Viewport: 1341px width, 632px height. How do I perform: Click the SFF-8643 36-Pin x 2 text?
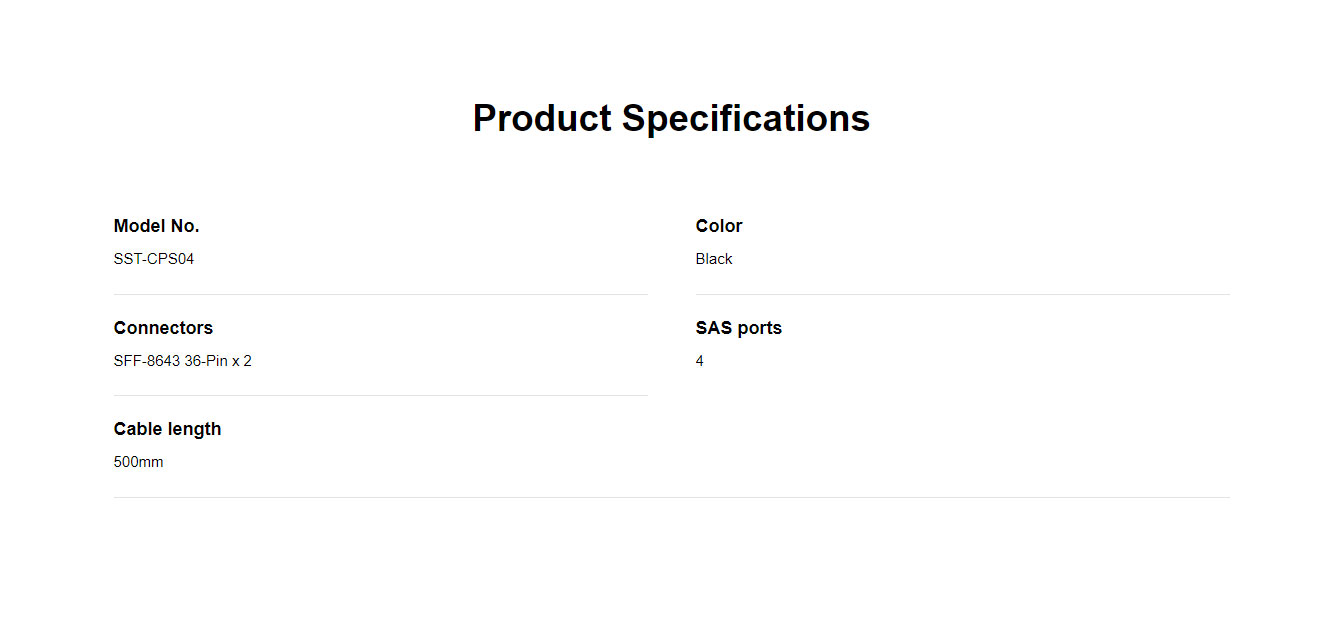(x=183, y=361)
